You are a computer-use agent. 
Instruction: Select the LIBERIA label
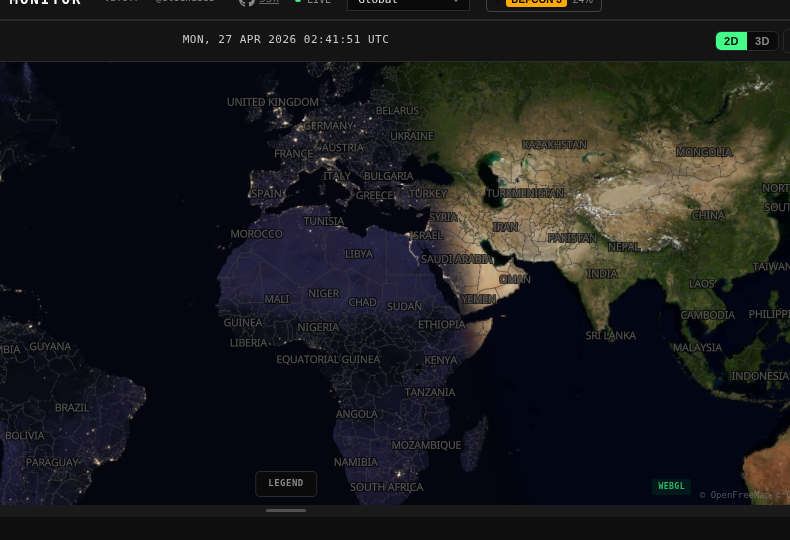pos(248,343)
